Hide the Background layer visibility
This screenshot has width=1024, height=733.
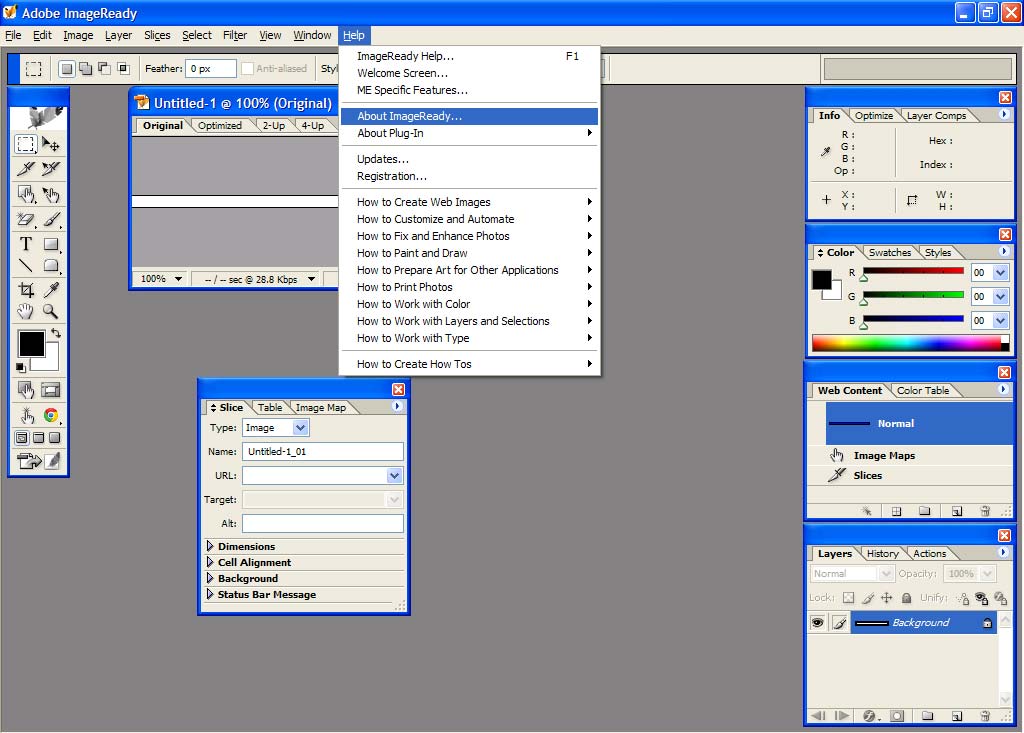818,623
